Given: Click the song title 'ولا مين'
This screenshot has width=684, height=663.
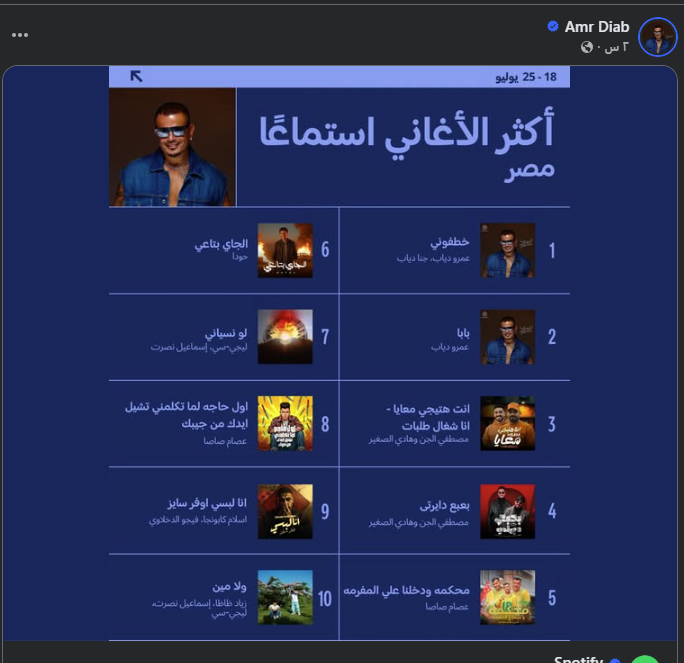Looking at the screenshot, I should [229, 587].
